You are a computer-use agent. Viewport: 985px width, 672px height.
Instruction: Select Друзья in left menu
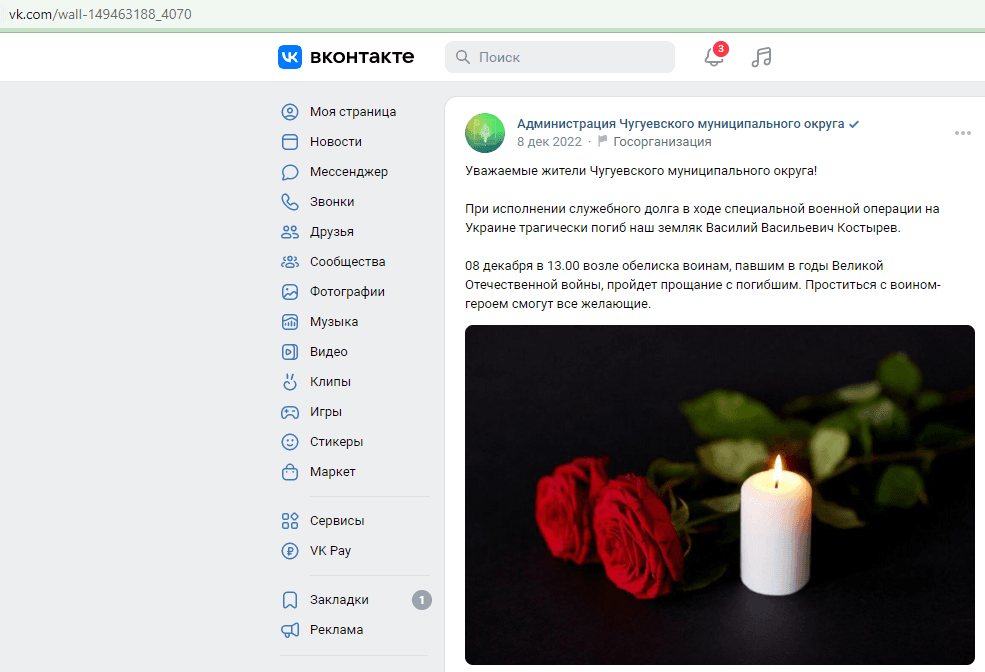[x=332, y=232]
